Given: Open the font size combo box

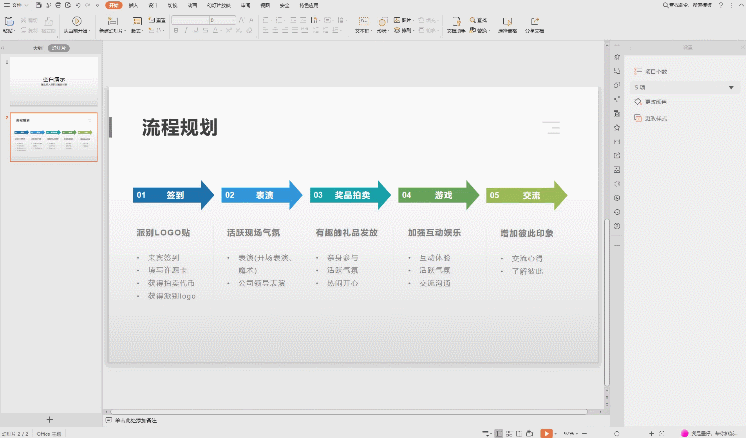Looking at the screenshot, I should coord(223,20).
